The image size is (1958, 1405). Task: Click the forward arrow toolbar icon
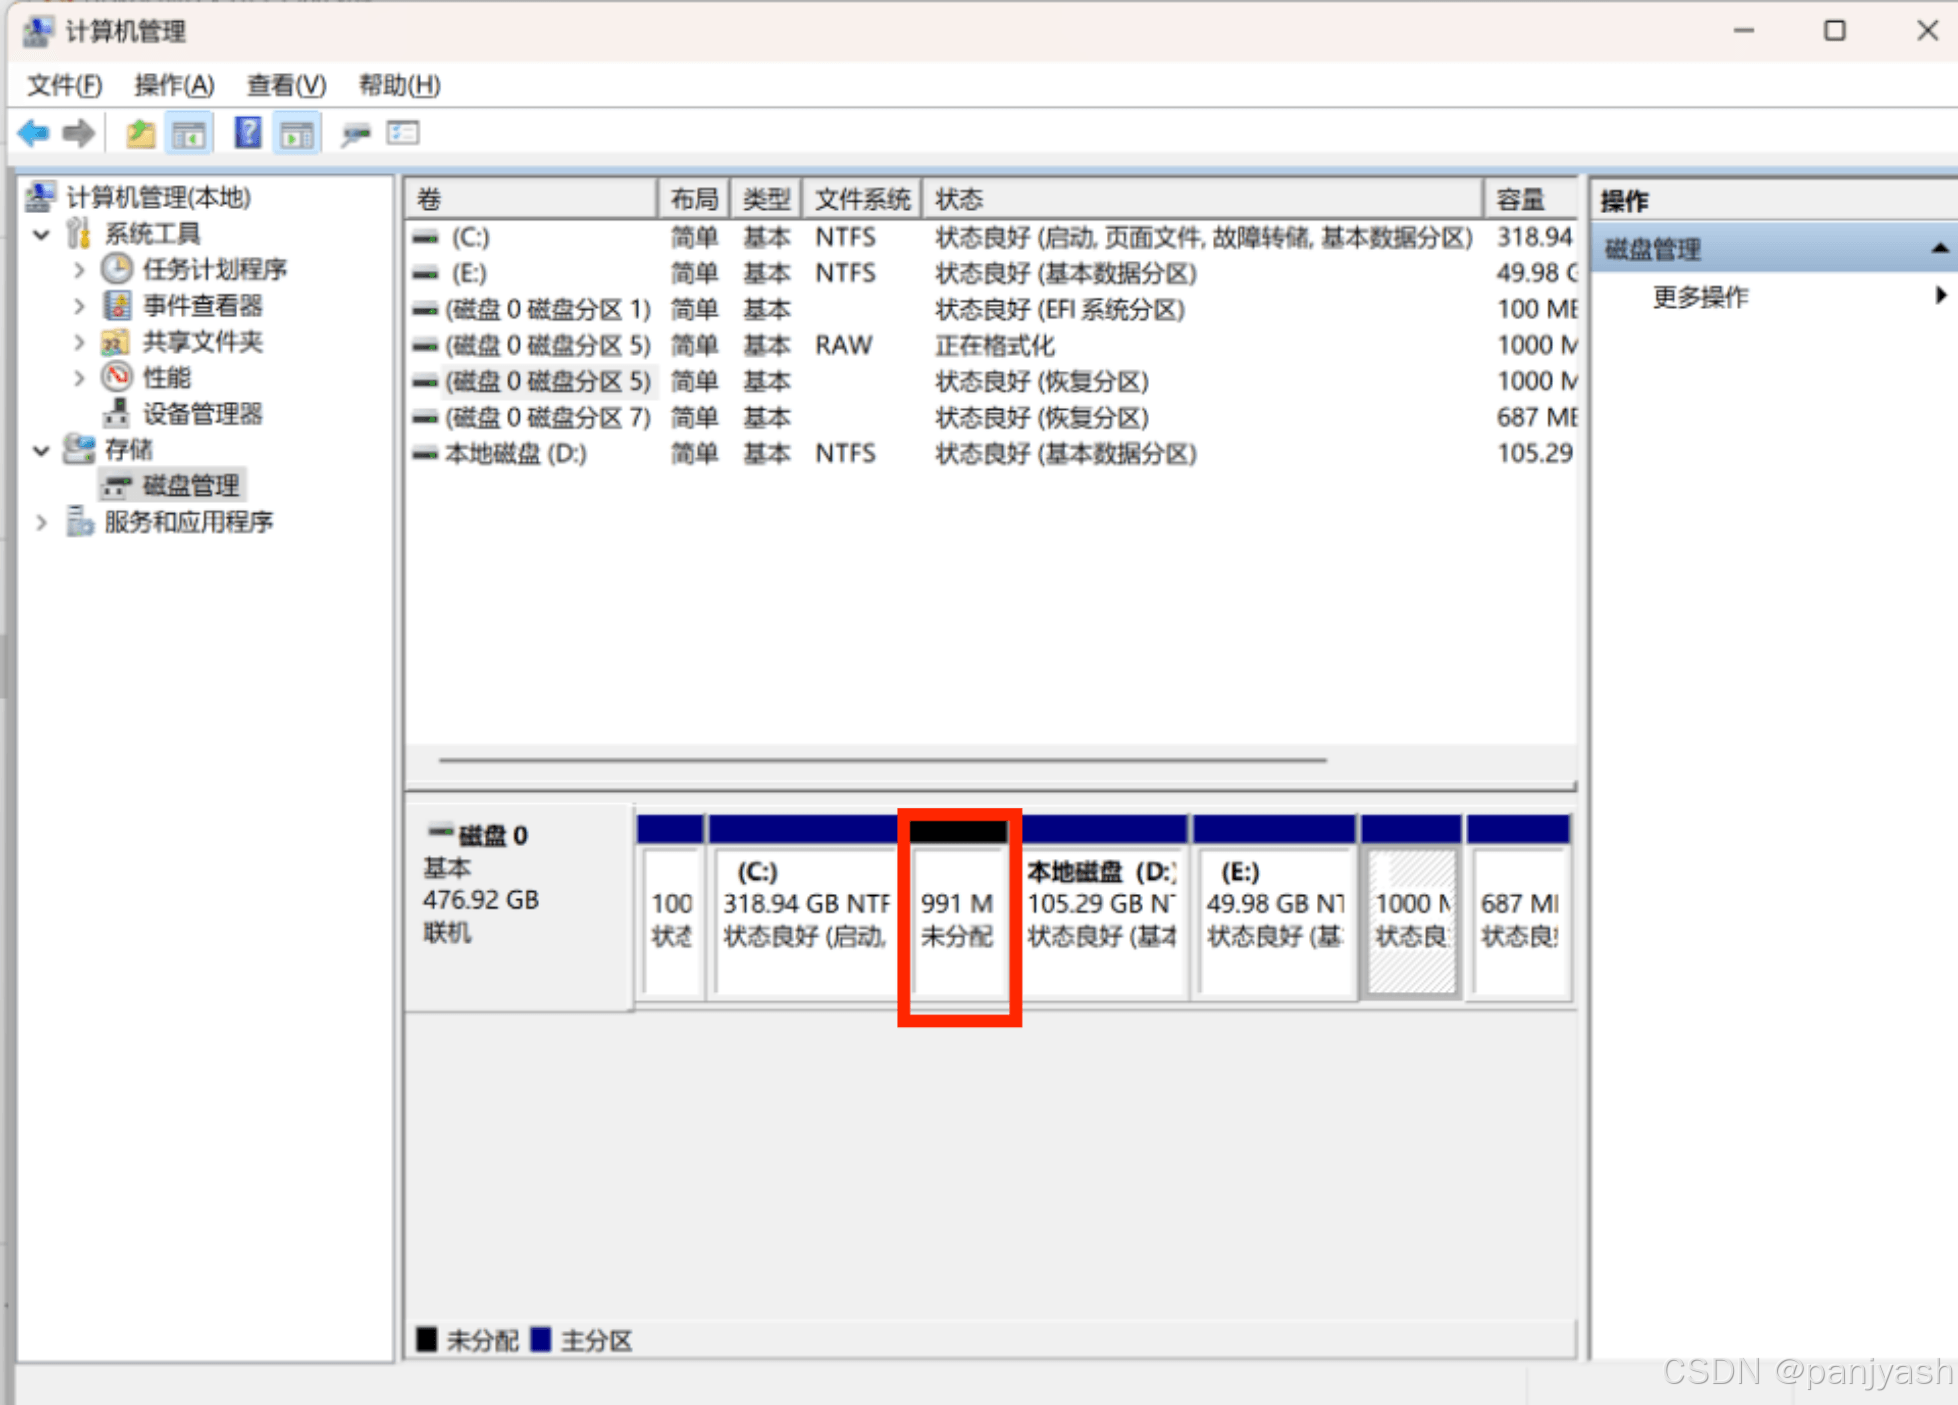pos(78,133)
